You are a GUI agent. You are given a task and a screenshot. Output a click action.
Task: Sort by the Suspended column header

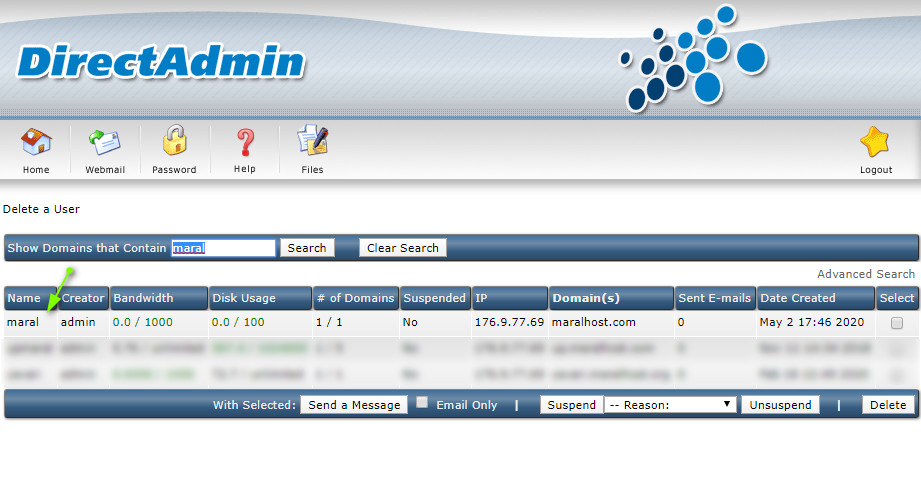click(435, 298)
